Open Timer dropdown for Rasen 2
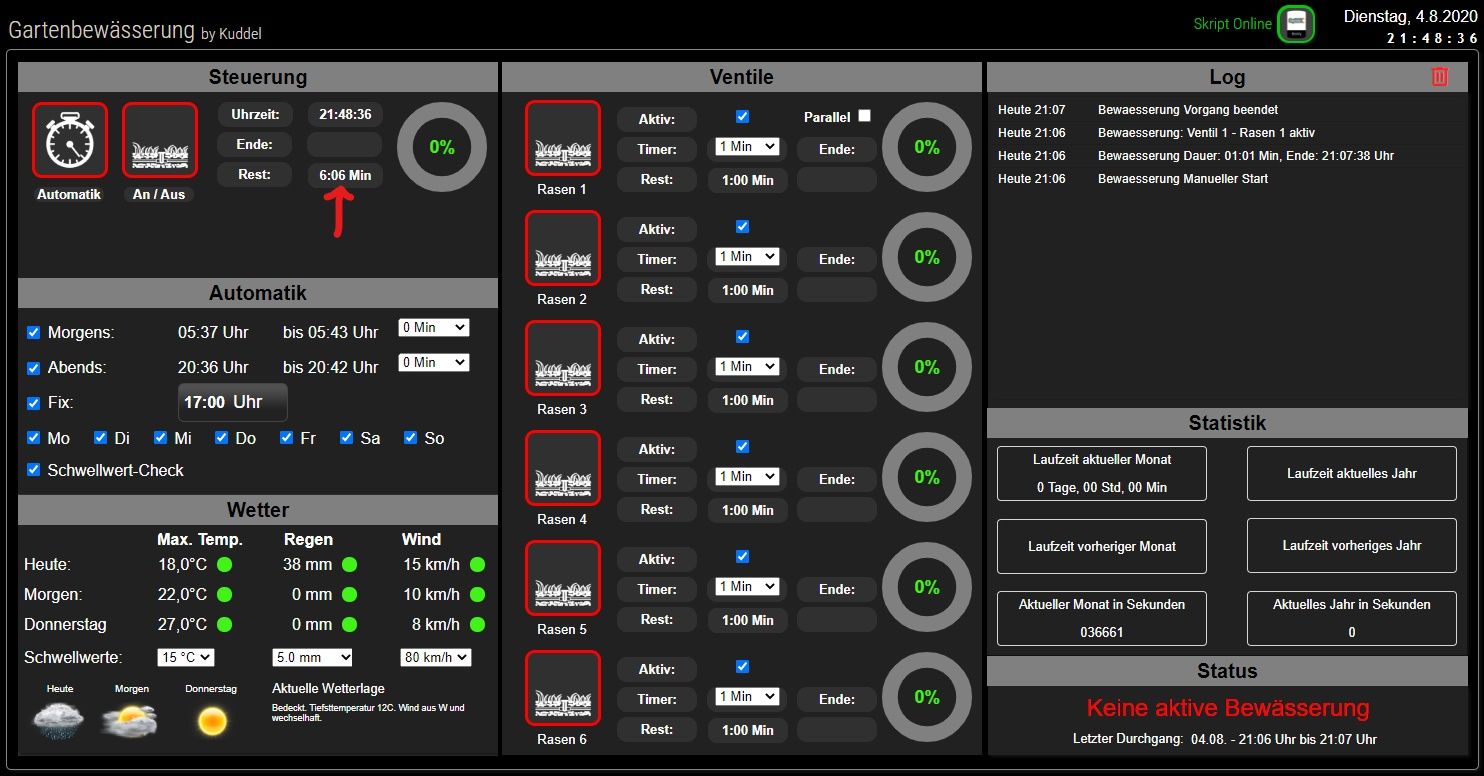This screenshot has width=1484, height=776. (747, 257)
